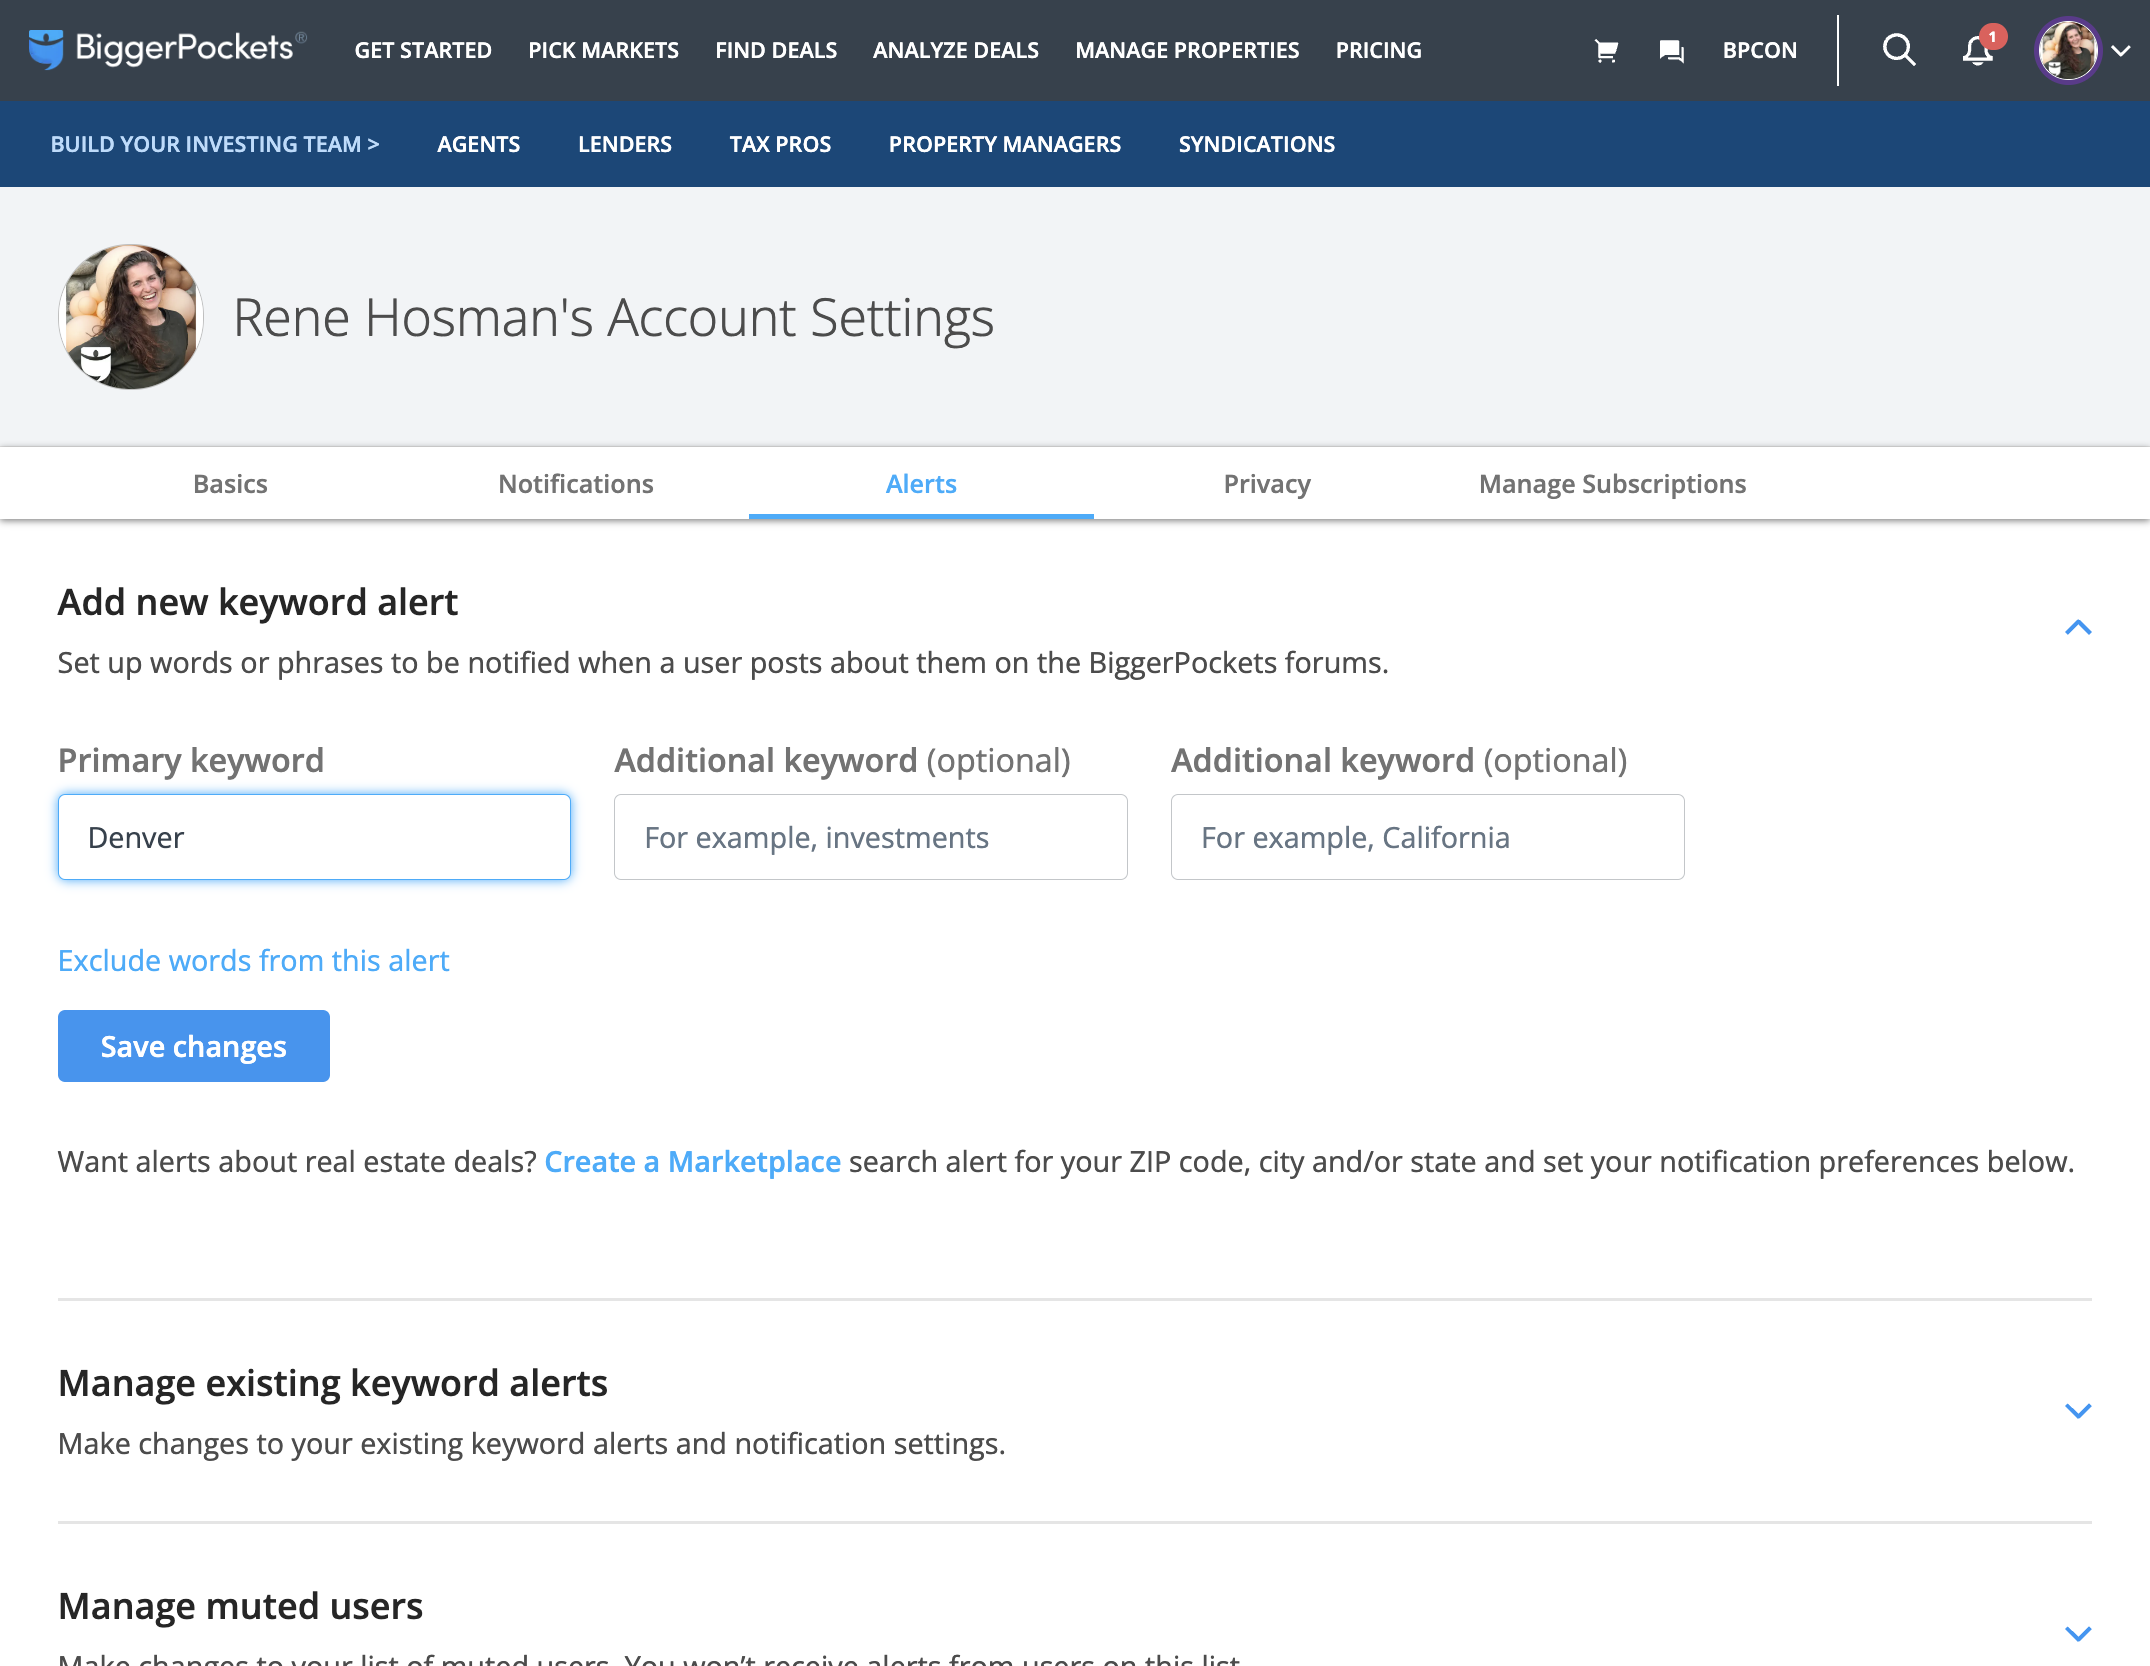Go to the Pricing page
Viewport: 2150px width, 1666px height.
(1378, 50)
